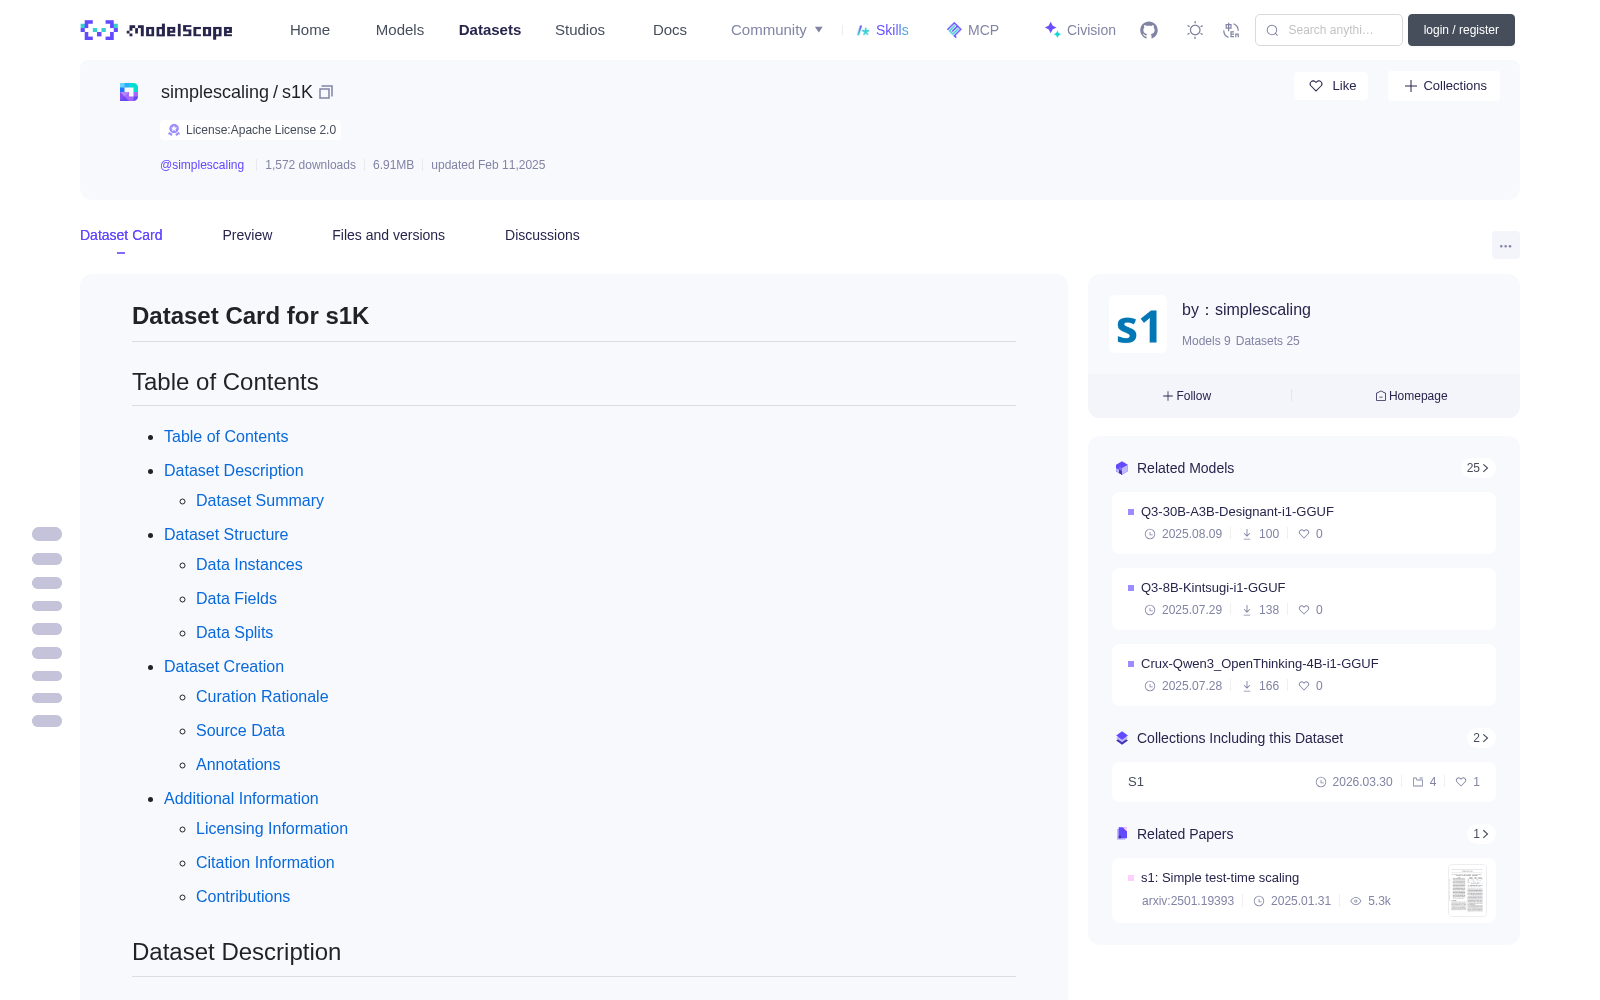The height and width of the screenshot is (1000, 1600).
Task: Switch the site language with the translate icon
Action: point(1232,30)
